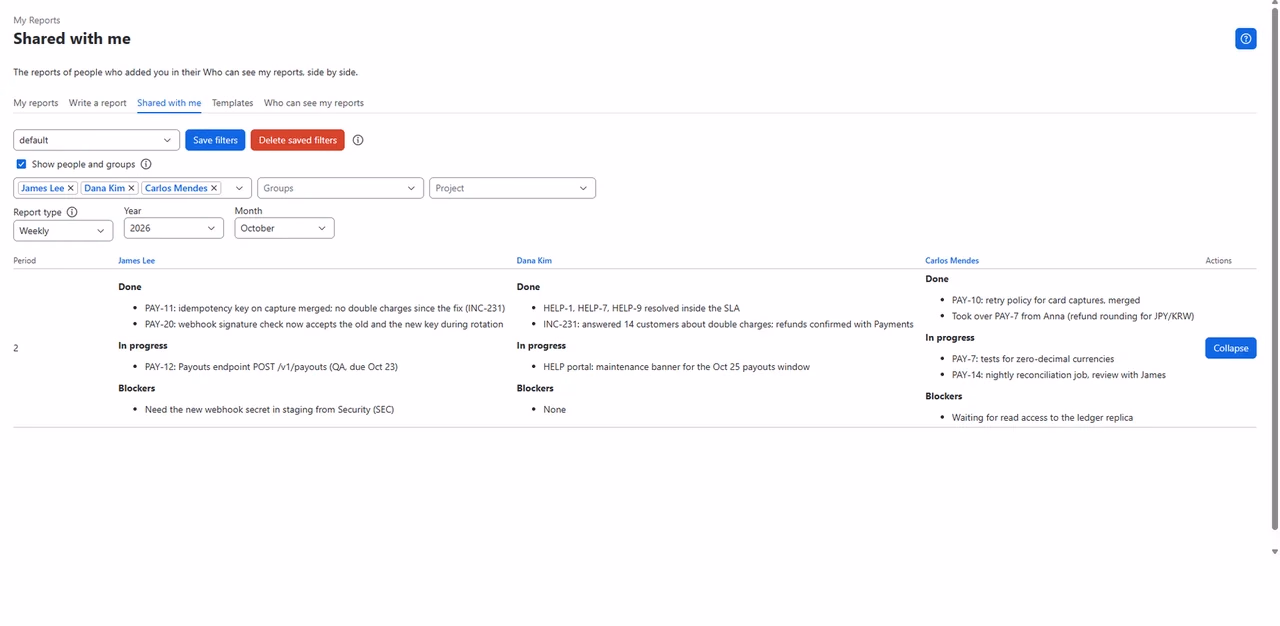Click HELP-1, HELP-7, HELP-9 resolved item
Screen dimensions: 1280x626
click(x=642, y=308)
